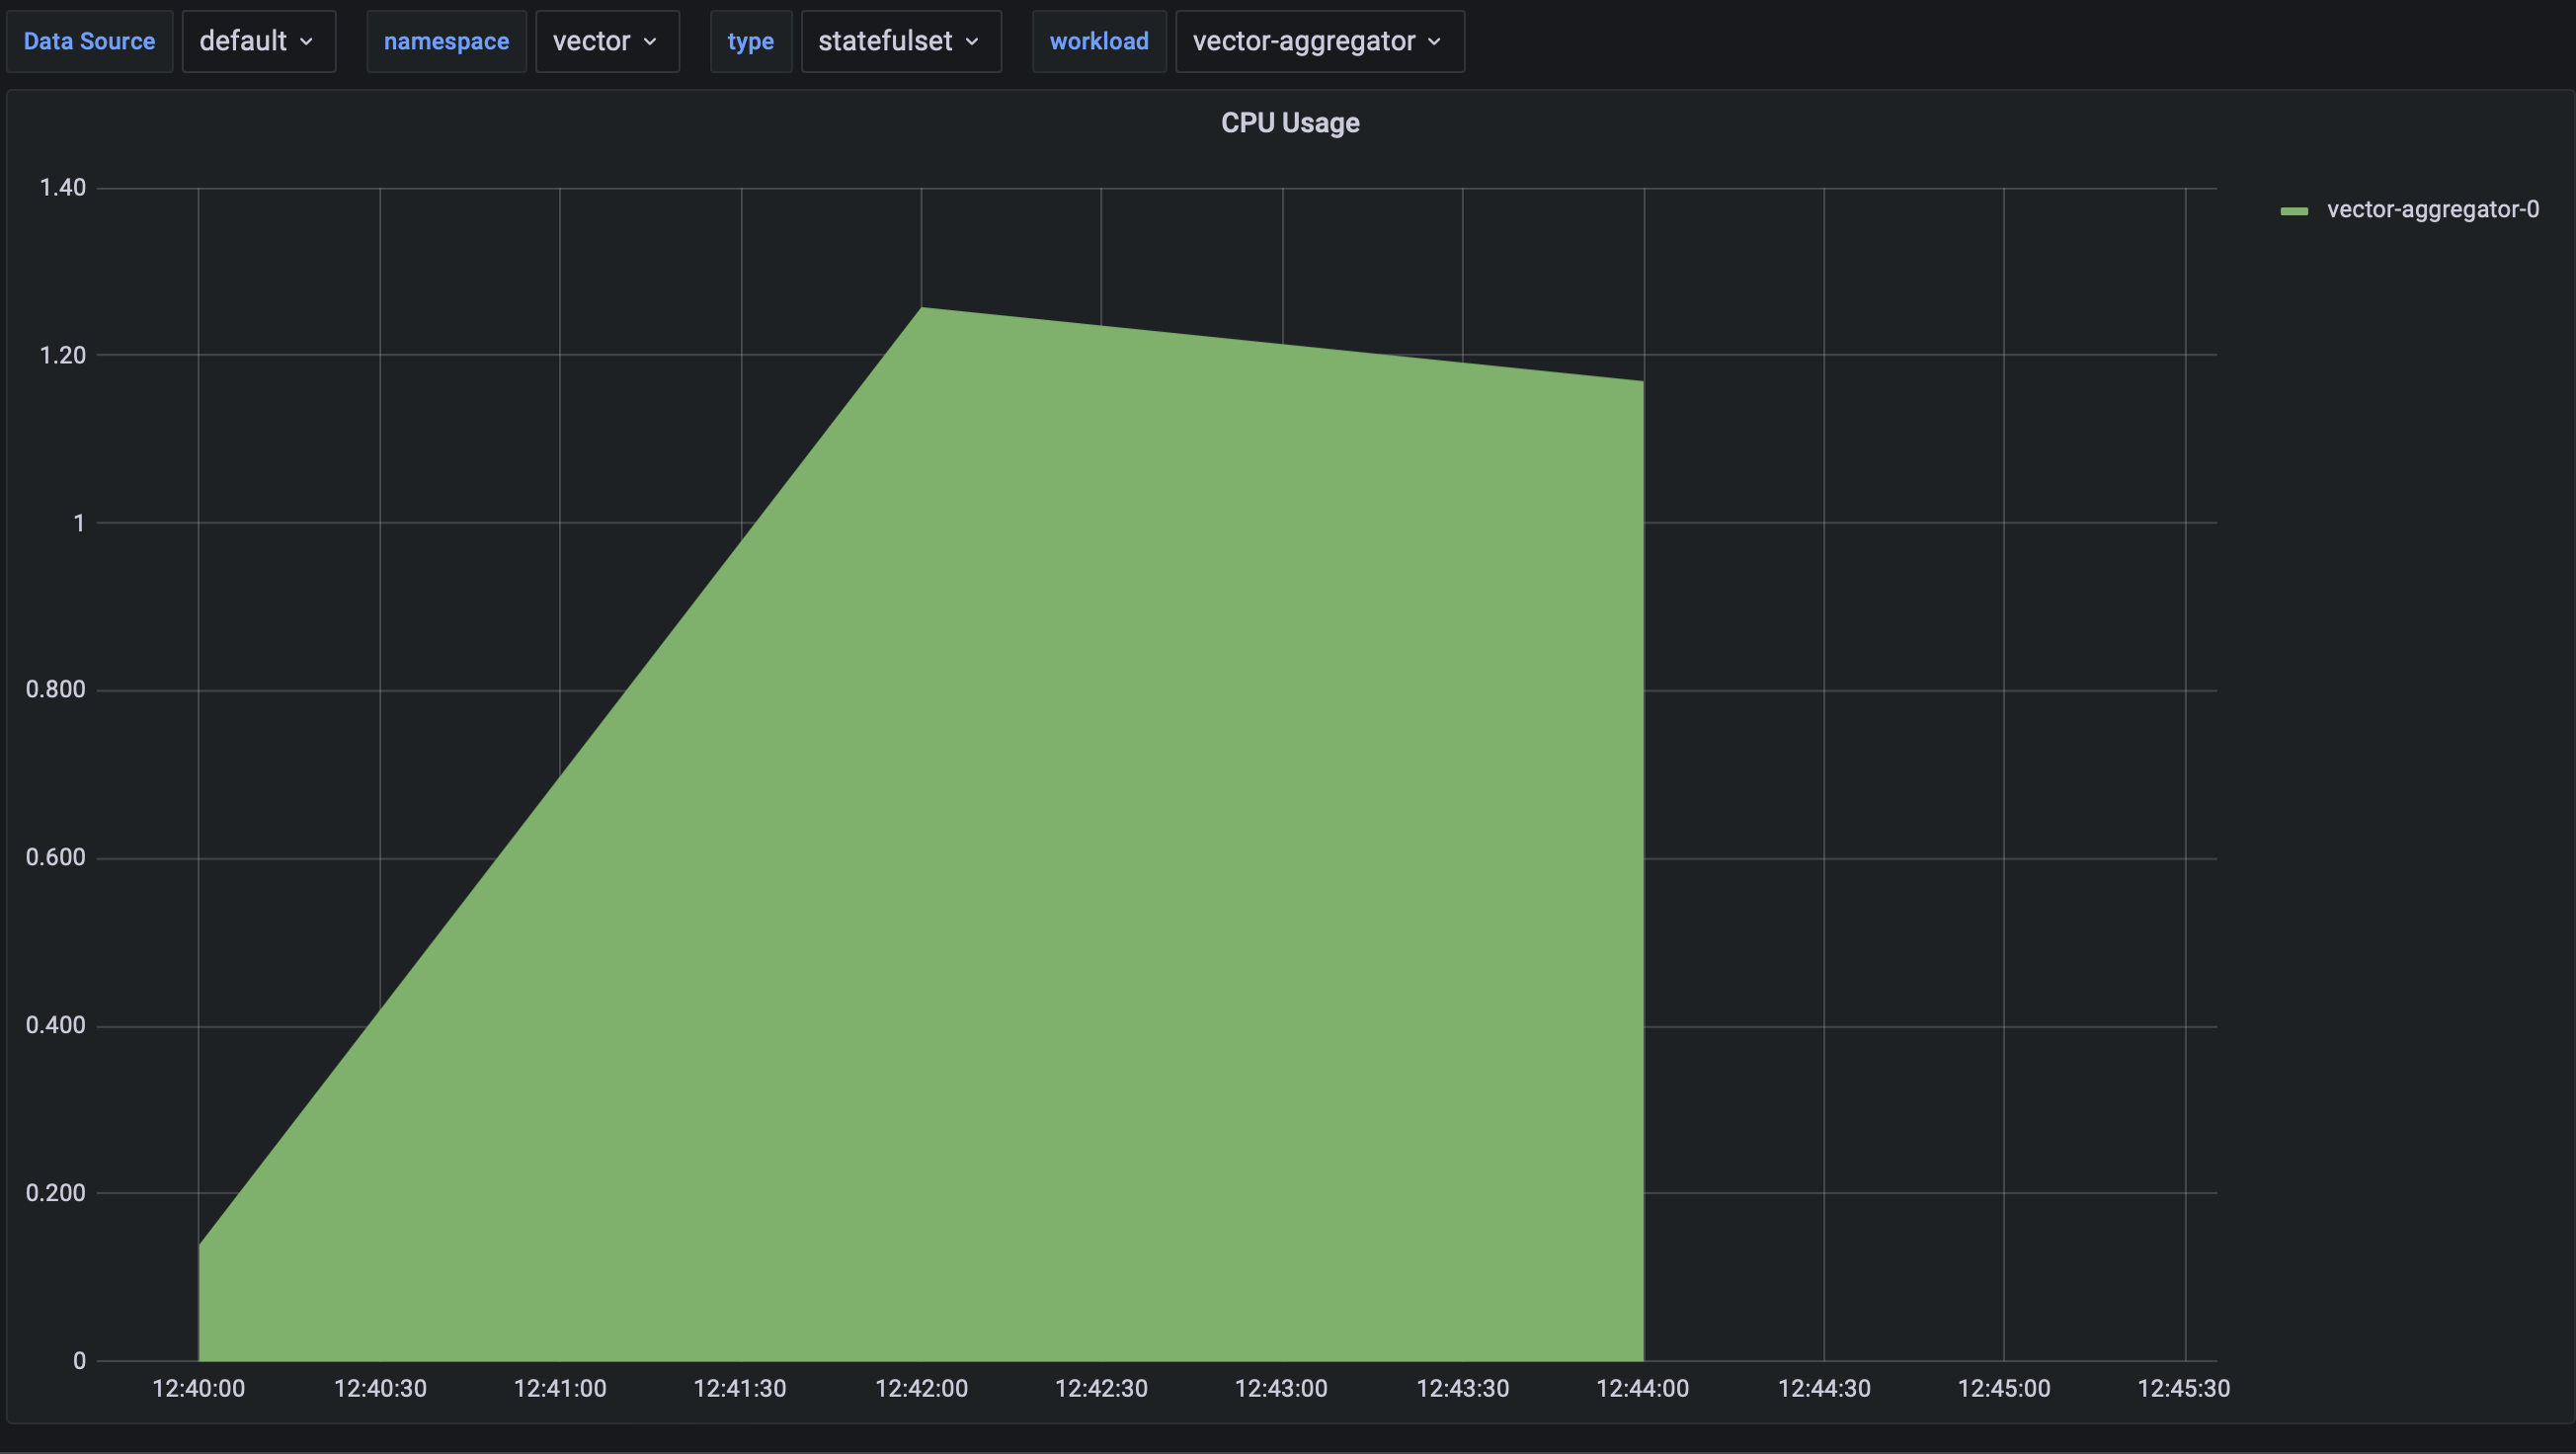Click the chevron next to statefulset
This screenshot has height=1454, width=2576.
click(x=972, y=41)
